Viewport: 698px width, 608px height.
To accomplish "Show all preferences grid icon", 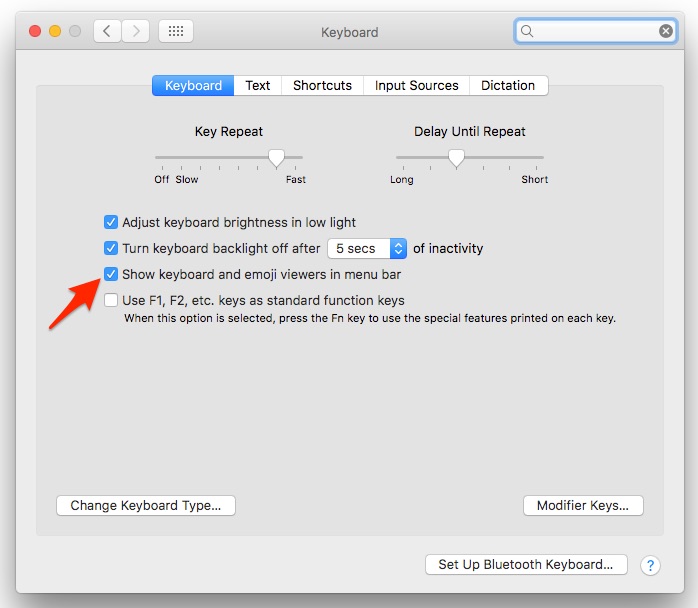I will pyautogui.click(x=176, y=31).
